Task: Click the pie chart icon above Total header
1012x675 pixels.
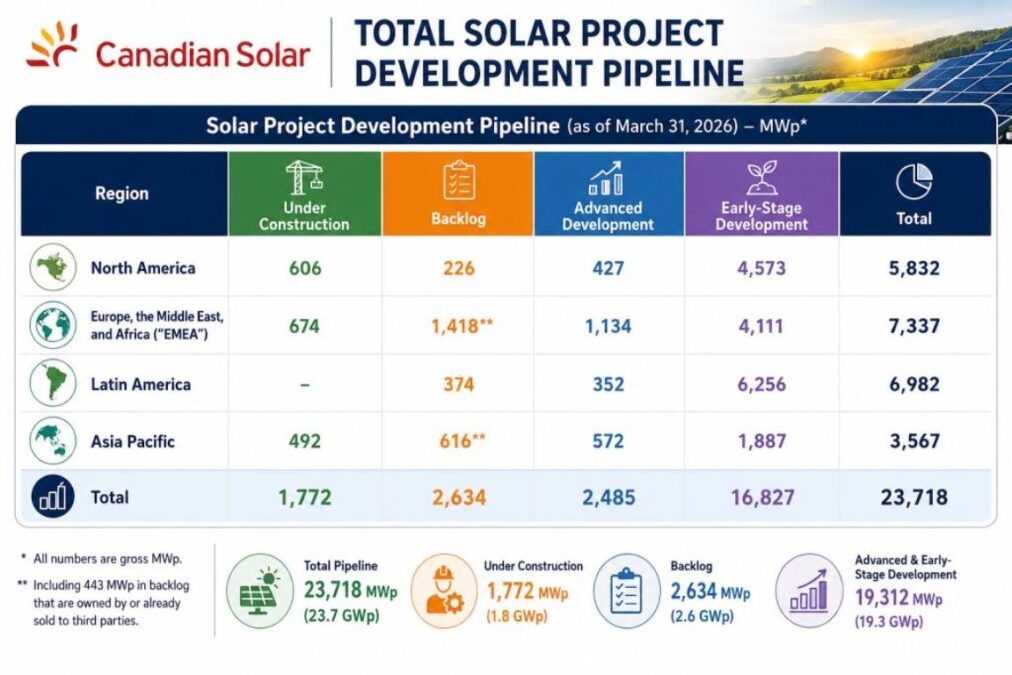Action: 914,182
